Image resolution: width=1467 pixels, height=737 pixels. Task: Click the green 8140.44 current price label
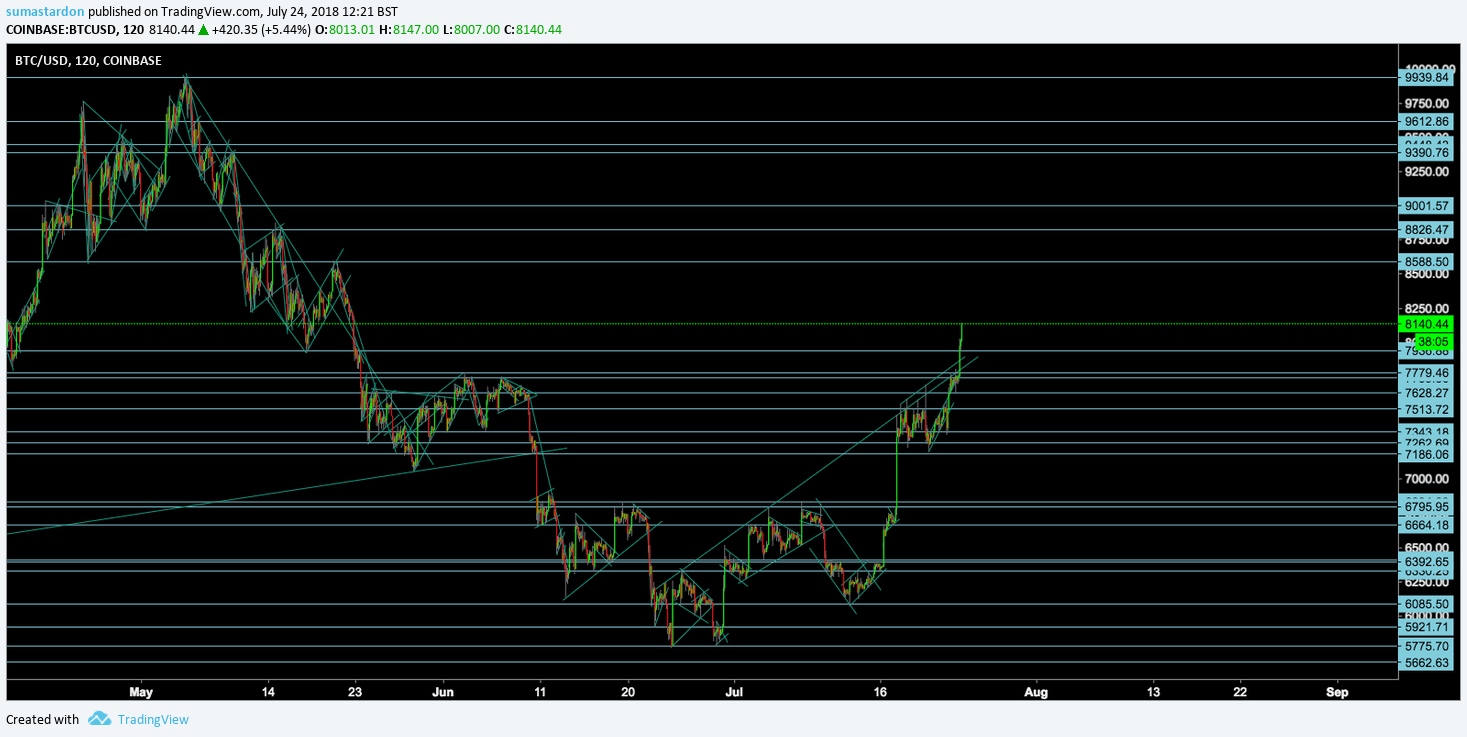coord(1427,324)
